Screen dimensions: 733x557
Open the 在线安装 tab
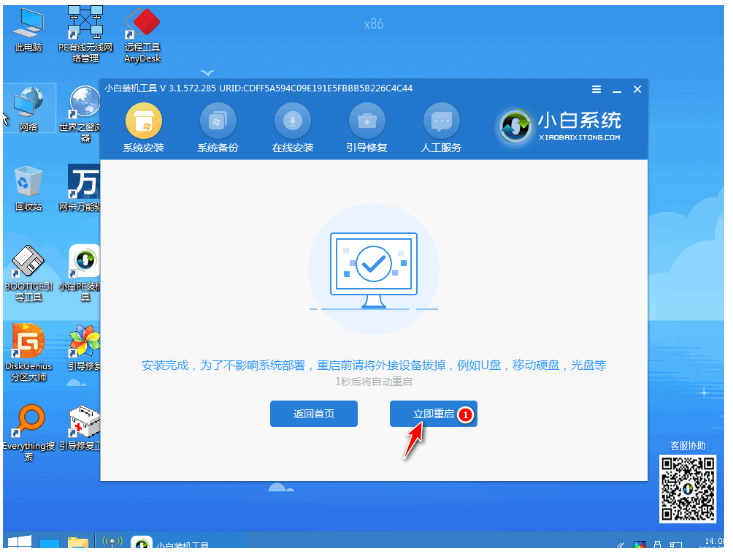pyautogui.click(x=293, y=128)
